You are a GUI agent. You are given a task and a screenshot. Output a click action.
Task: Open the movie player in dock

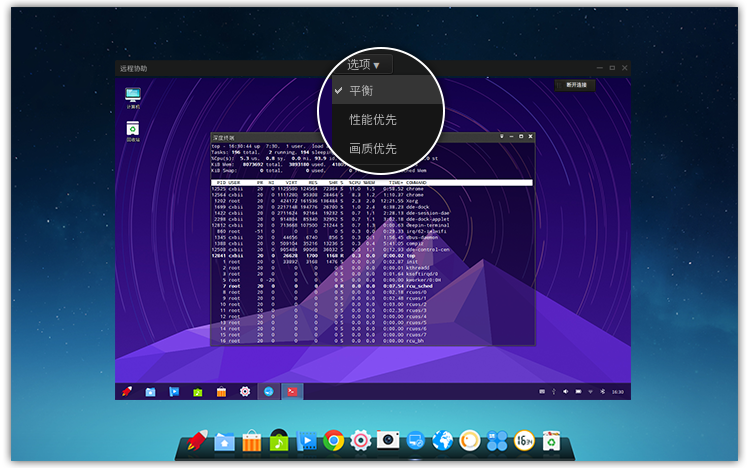(306, 441)
